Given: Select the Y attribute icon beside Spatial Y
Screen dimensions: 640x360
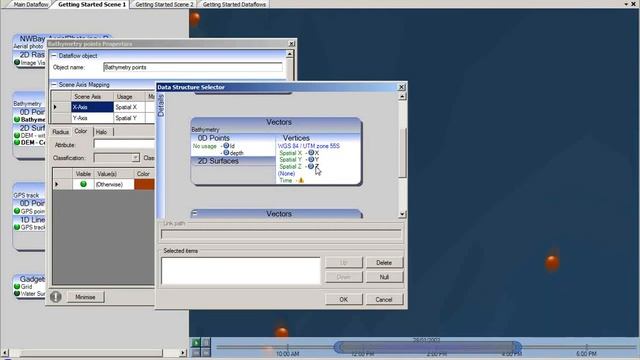Looking at the screenshot, I should click(311, 160).
